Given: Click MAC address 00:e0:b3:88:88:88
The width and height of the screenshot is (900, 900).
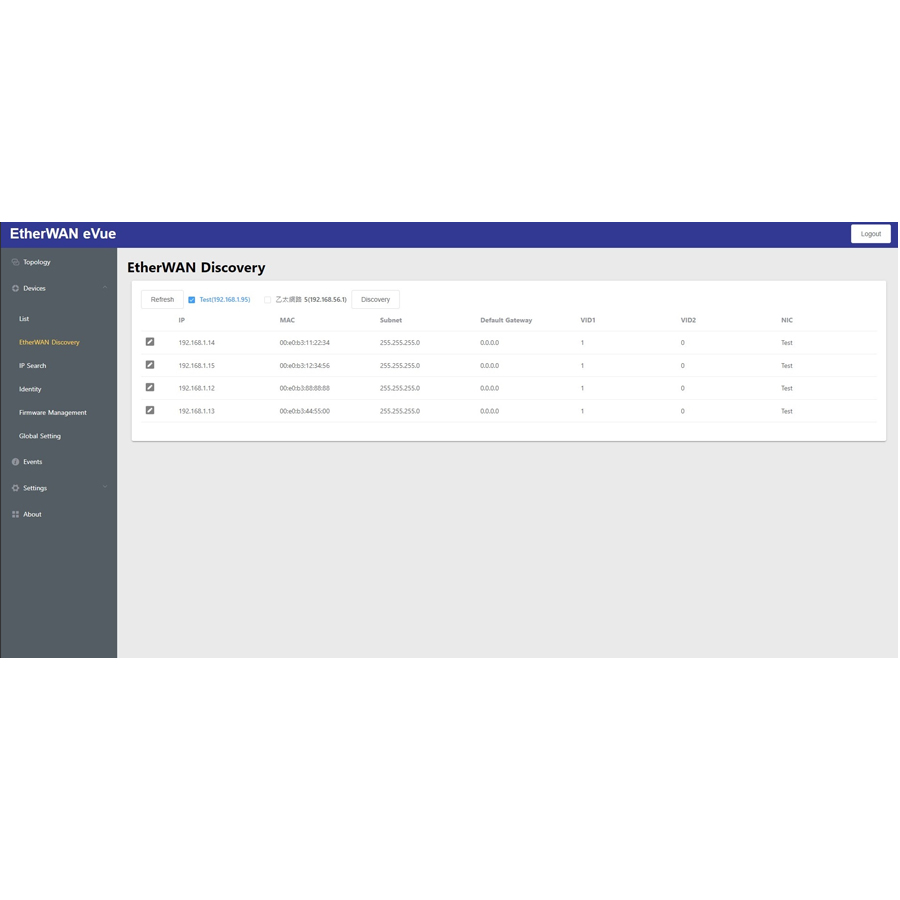Looking at the screenshot, I should pyautogui.click(x=305, y=389).
